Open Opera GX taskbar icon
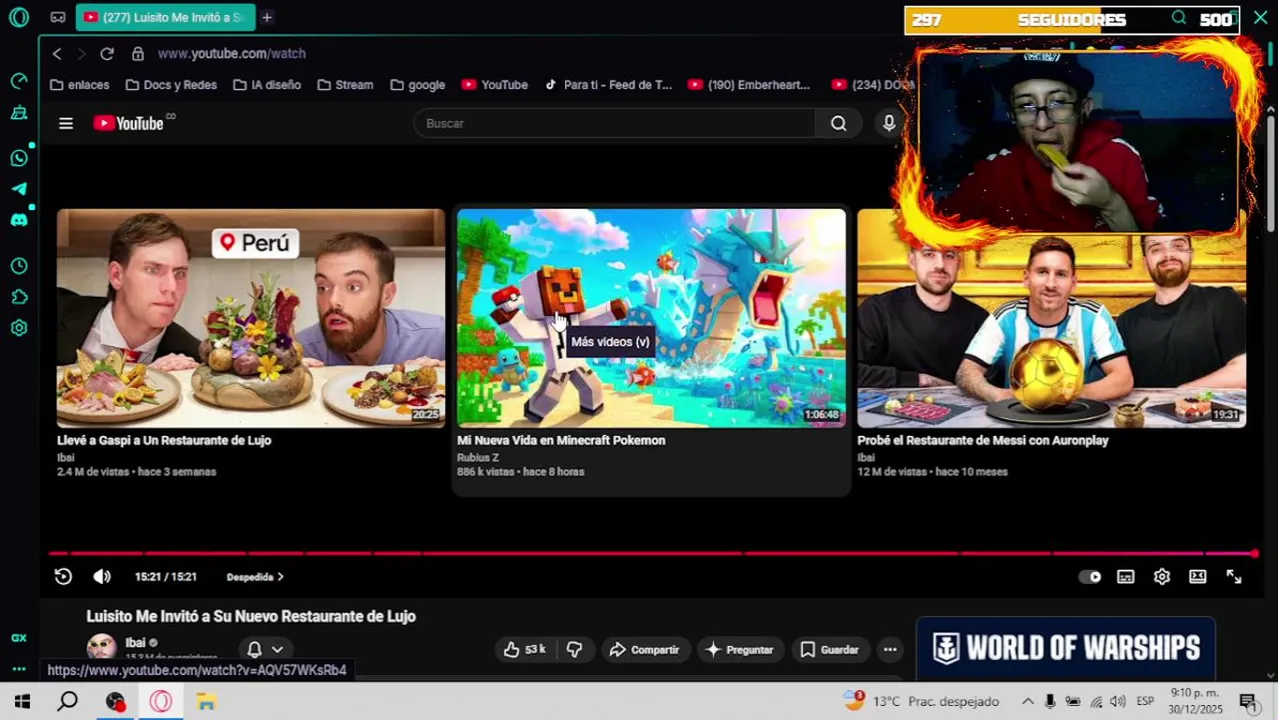Image resolution: width=1278 pixels, height=720 pixels. [161, 702]
